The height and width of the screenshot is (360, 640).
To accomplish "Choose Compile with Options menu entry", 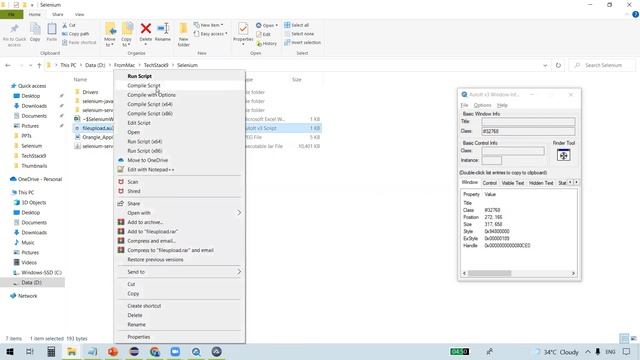I will pyautogui.click(x=180, y=95).
